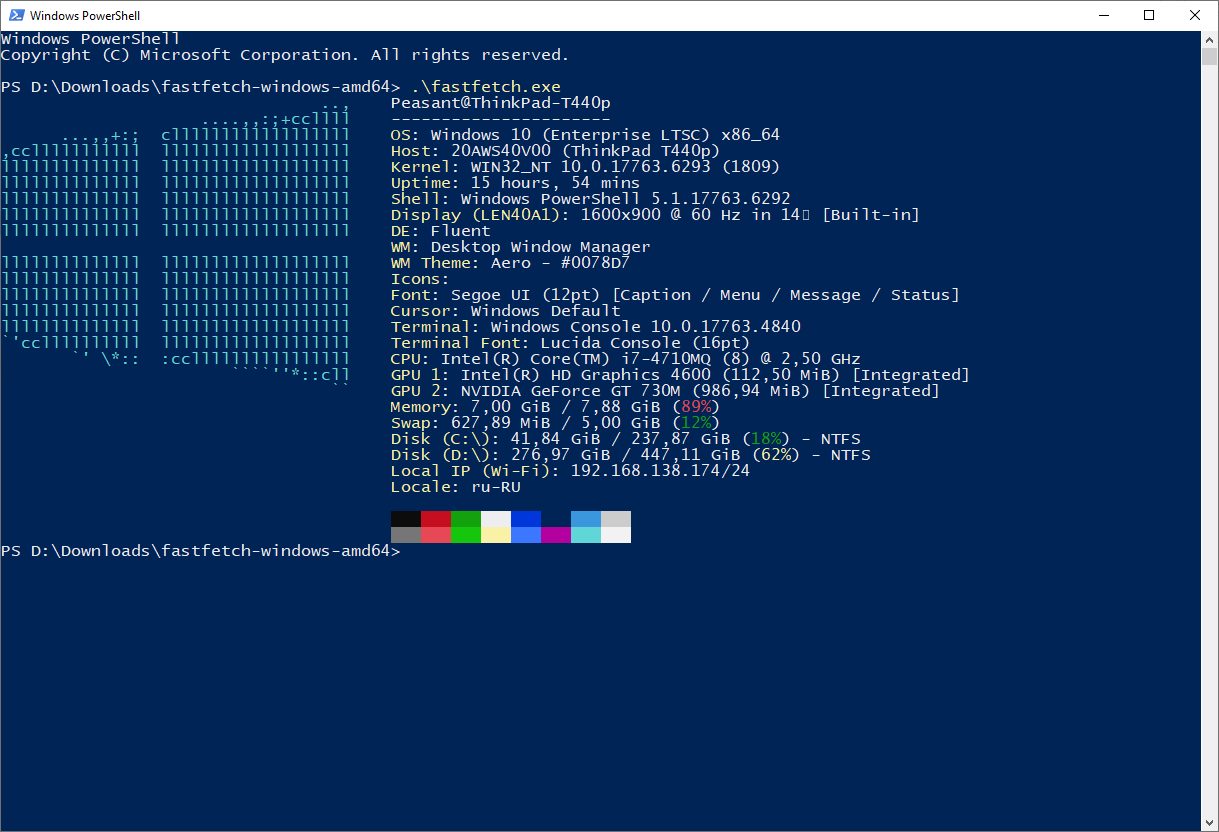Click the GPU 1 line 'Intel(R) HD Graphics 4600'
Screen dimensions: 1219x832
coord(586,375)
